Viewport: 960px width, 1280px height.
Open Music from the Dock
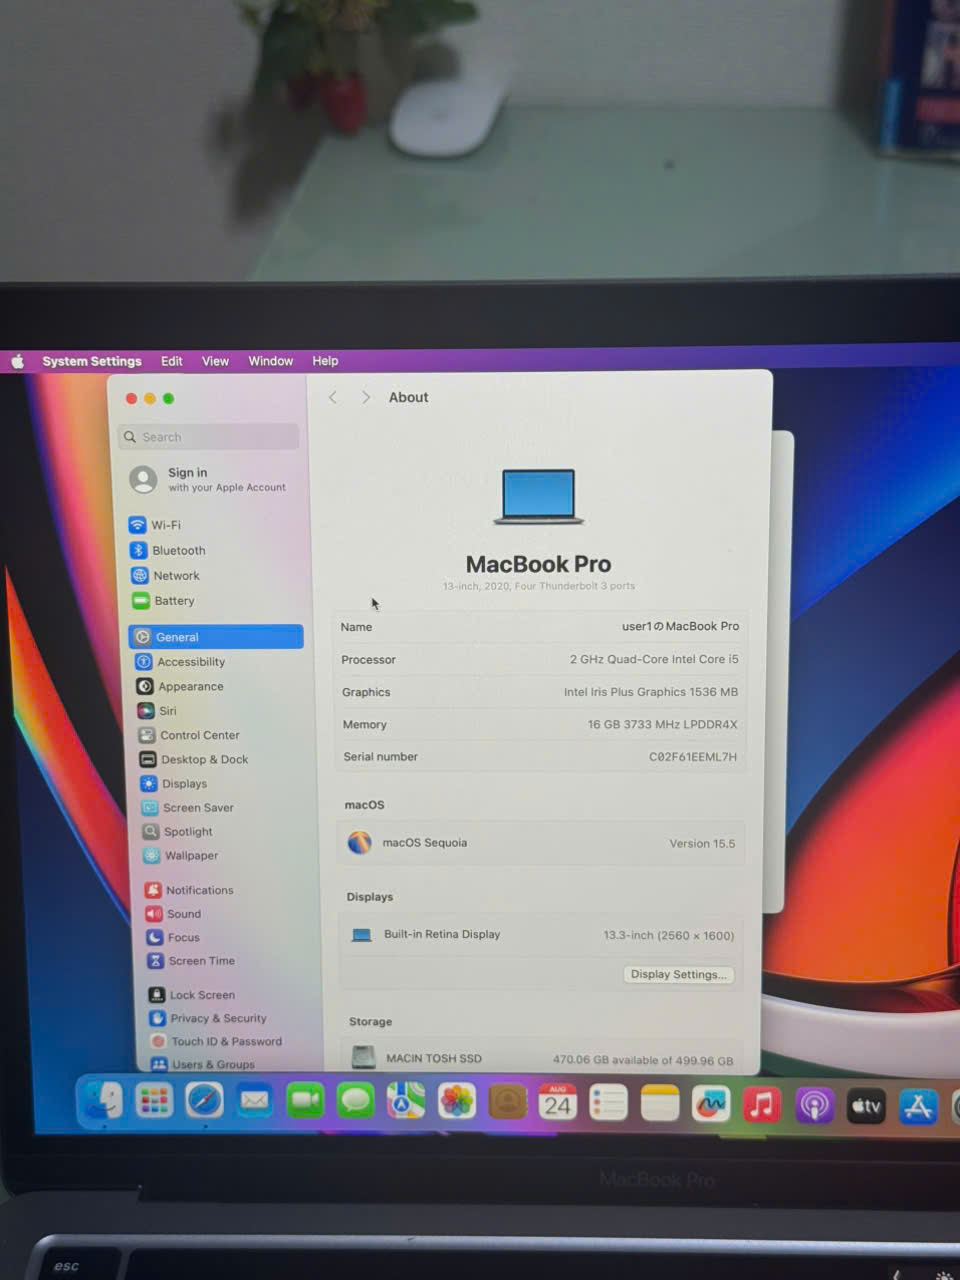click(x=761, y=1105)
